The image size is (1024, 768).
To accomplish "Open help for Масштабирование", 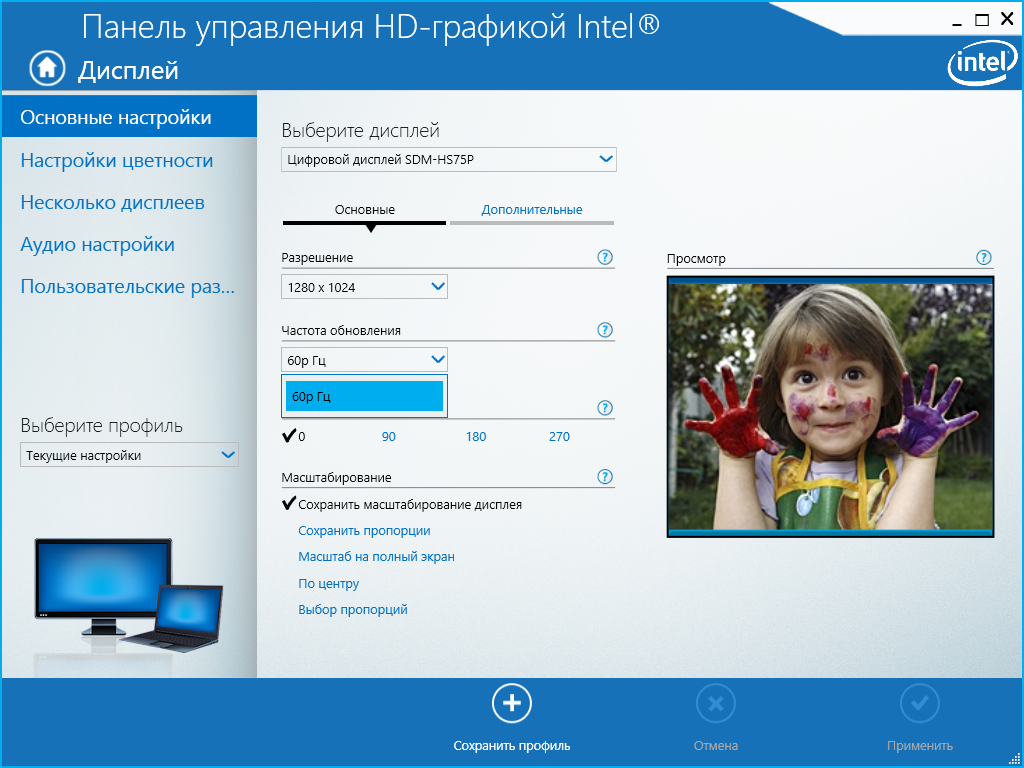I will click(x=605, y=477).
